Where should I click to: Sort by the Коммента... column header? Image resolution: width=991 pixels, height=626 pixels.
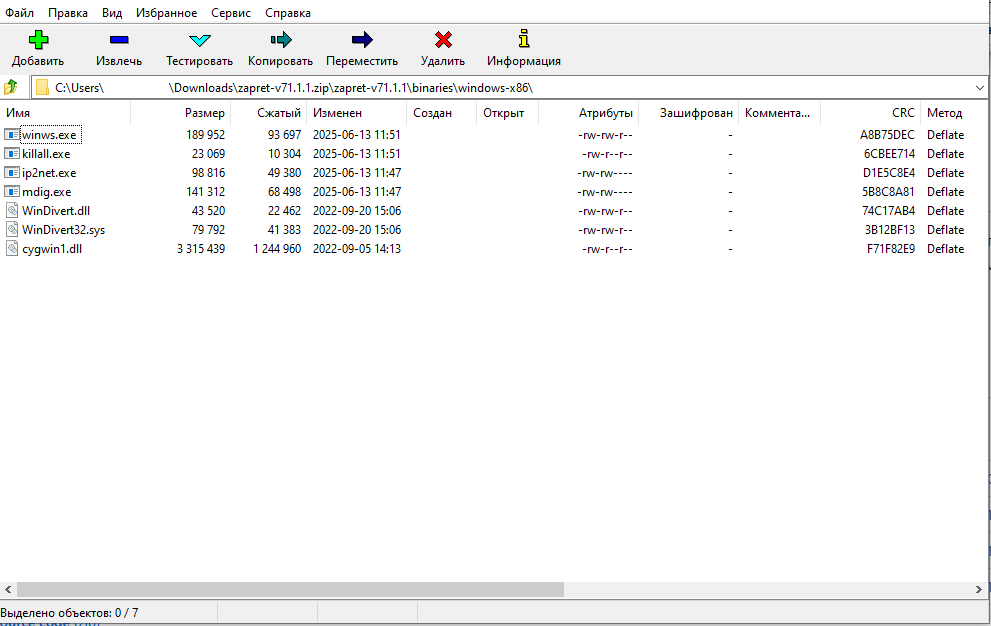click(x=779, y=113)
